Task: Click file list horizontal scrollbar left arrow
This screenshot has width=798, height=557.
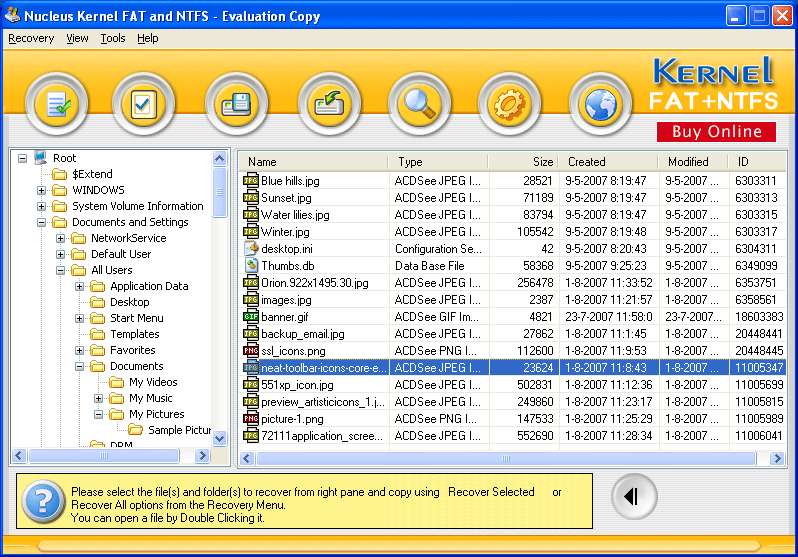Action: coord(247,458)
